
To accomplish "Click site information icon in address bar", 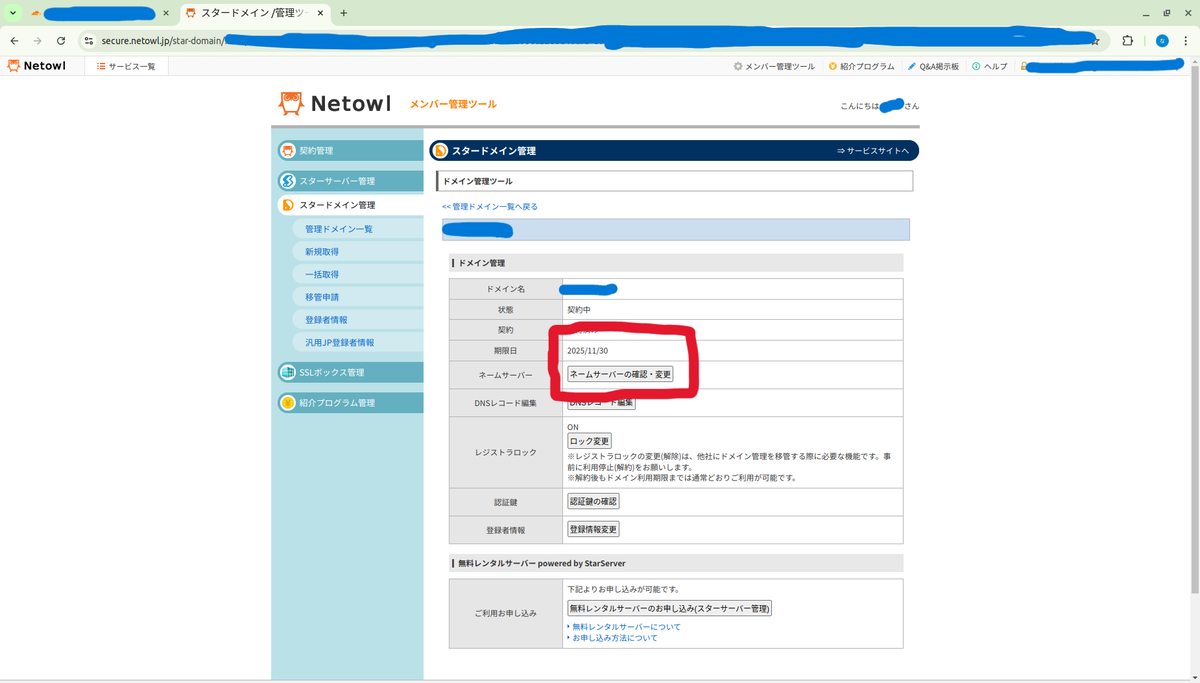I will click(88, 41).
